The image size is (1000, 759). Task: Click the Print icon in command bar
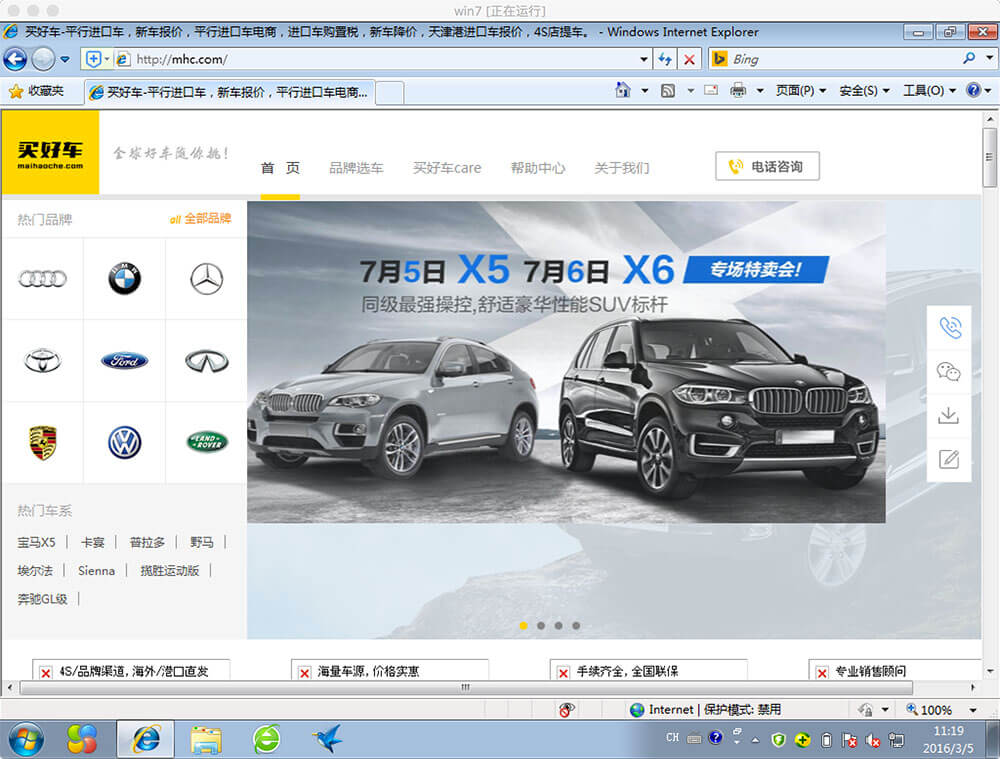[x=738, y=91]
